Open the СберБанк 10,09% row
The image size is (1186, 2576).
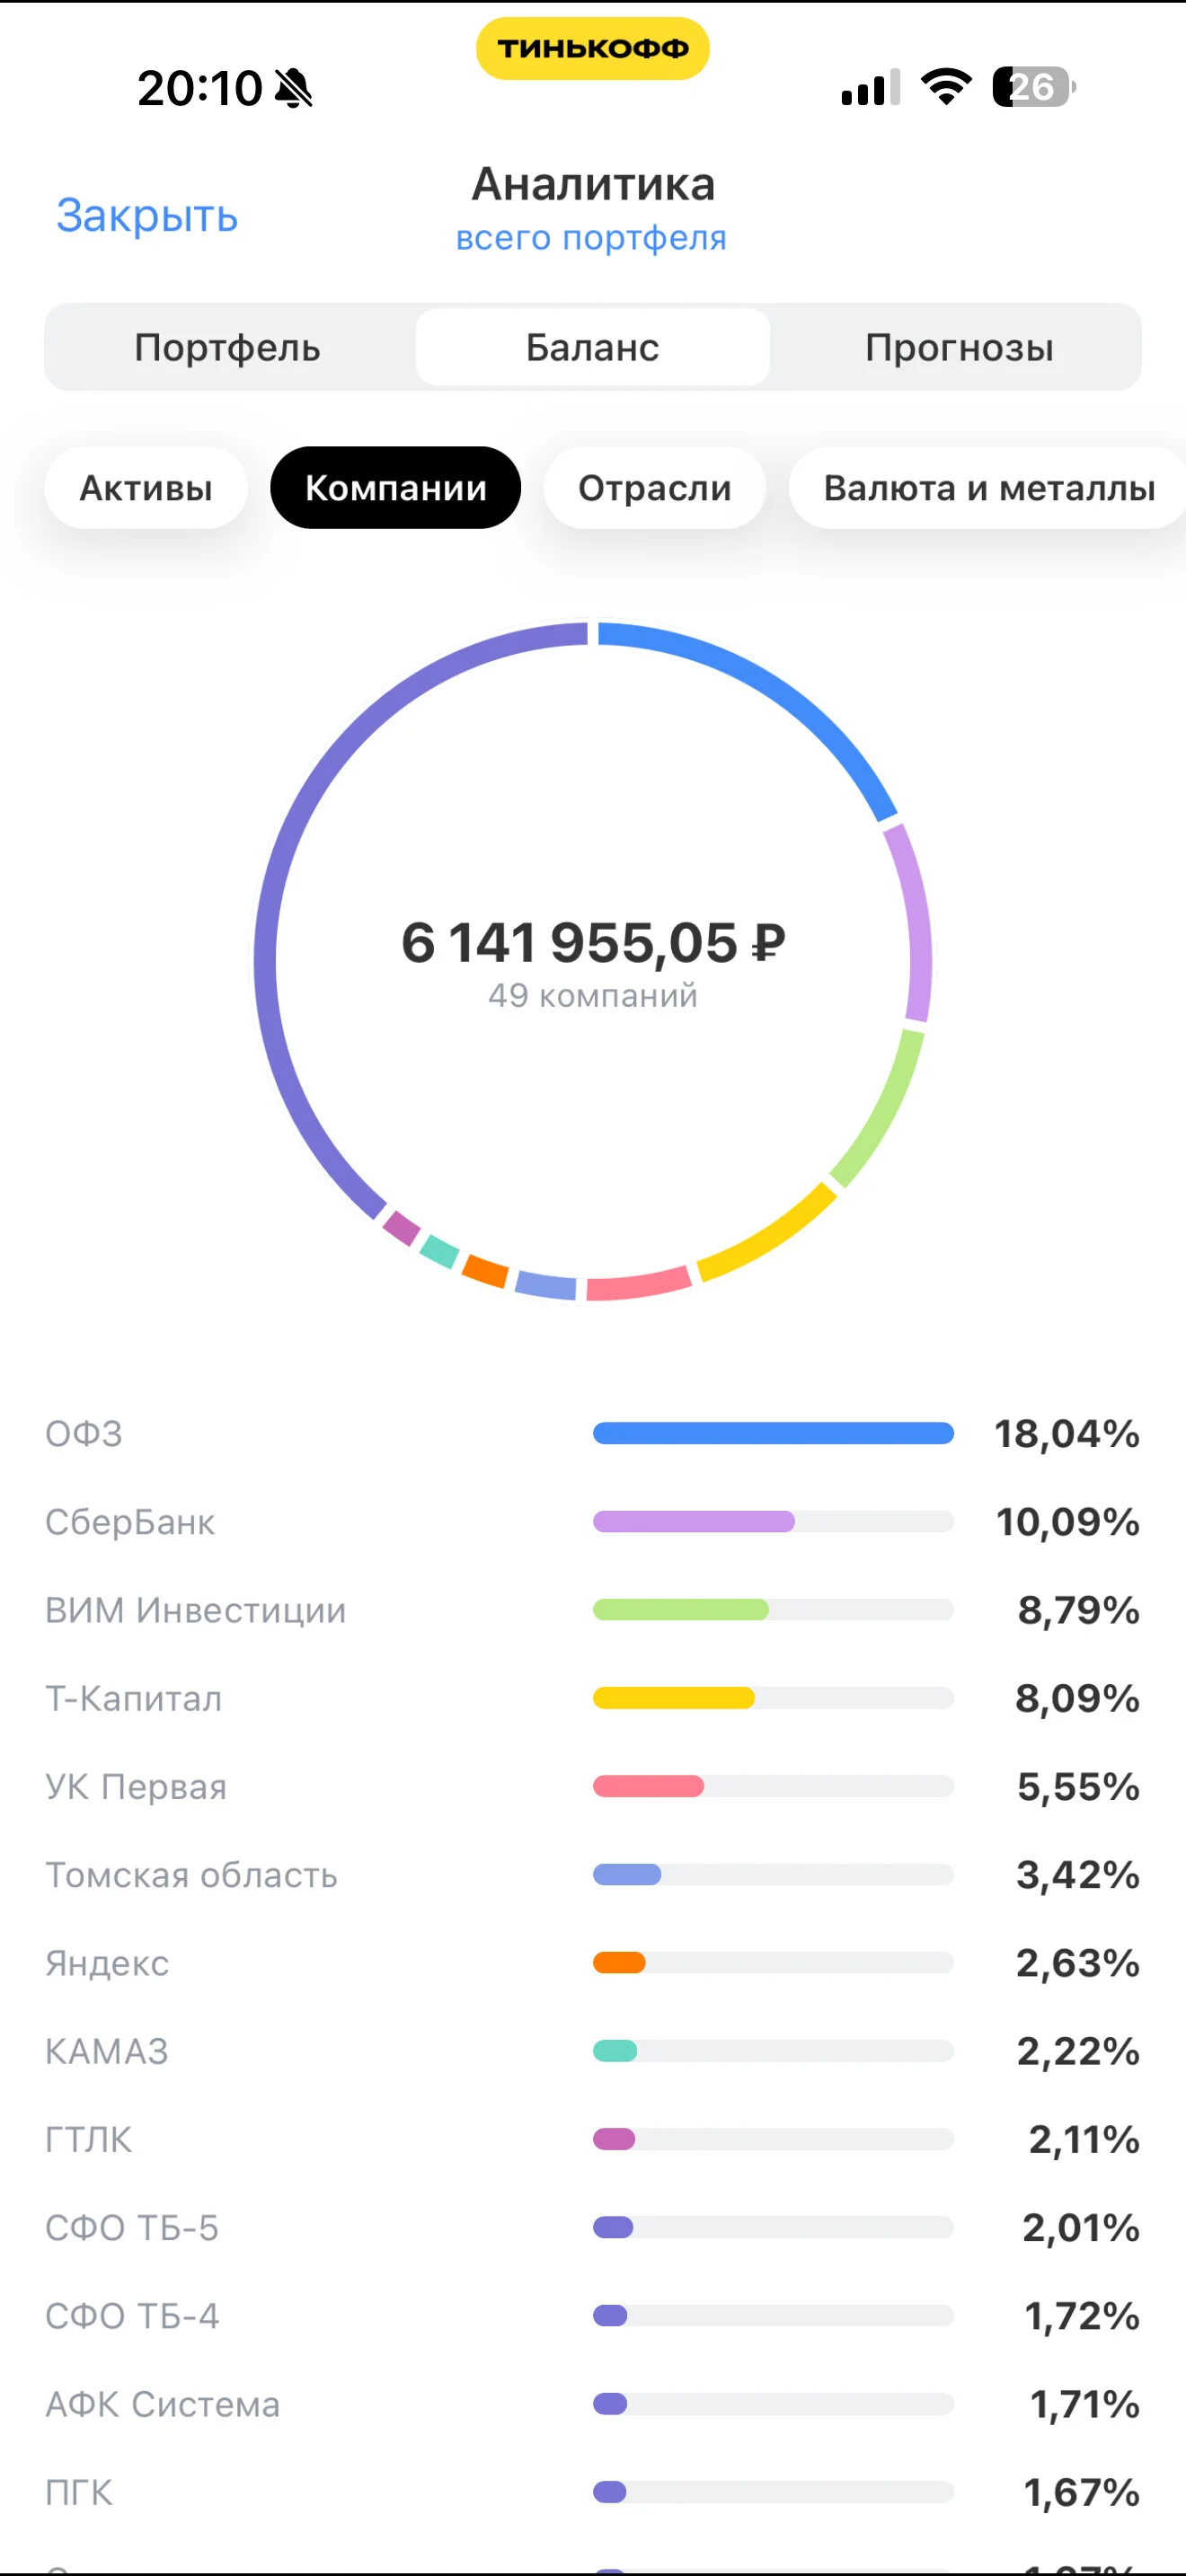coord(593,1522)
